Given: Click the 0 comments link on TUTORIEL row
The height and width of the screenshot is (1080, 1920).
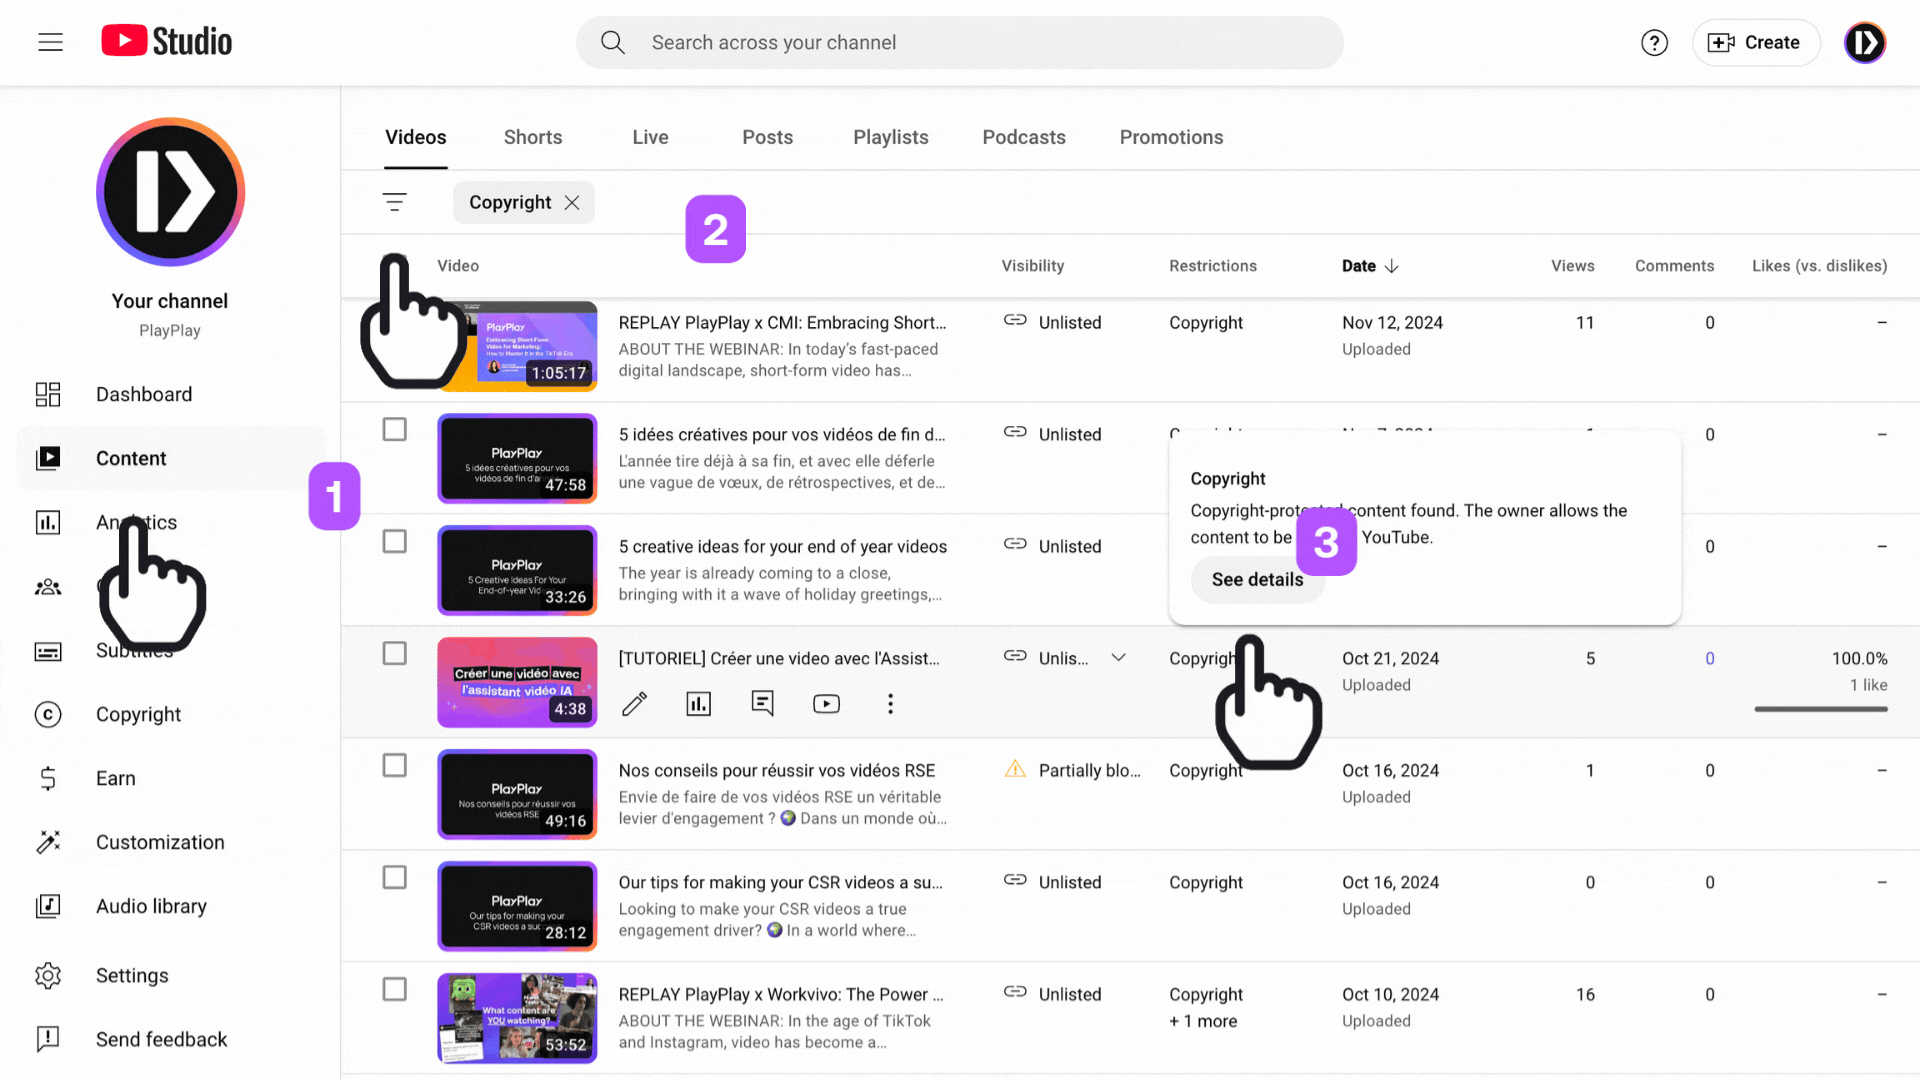Looking at the screenshot, I should [1710, 659].
